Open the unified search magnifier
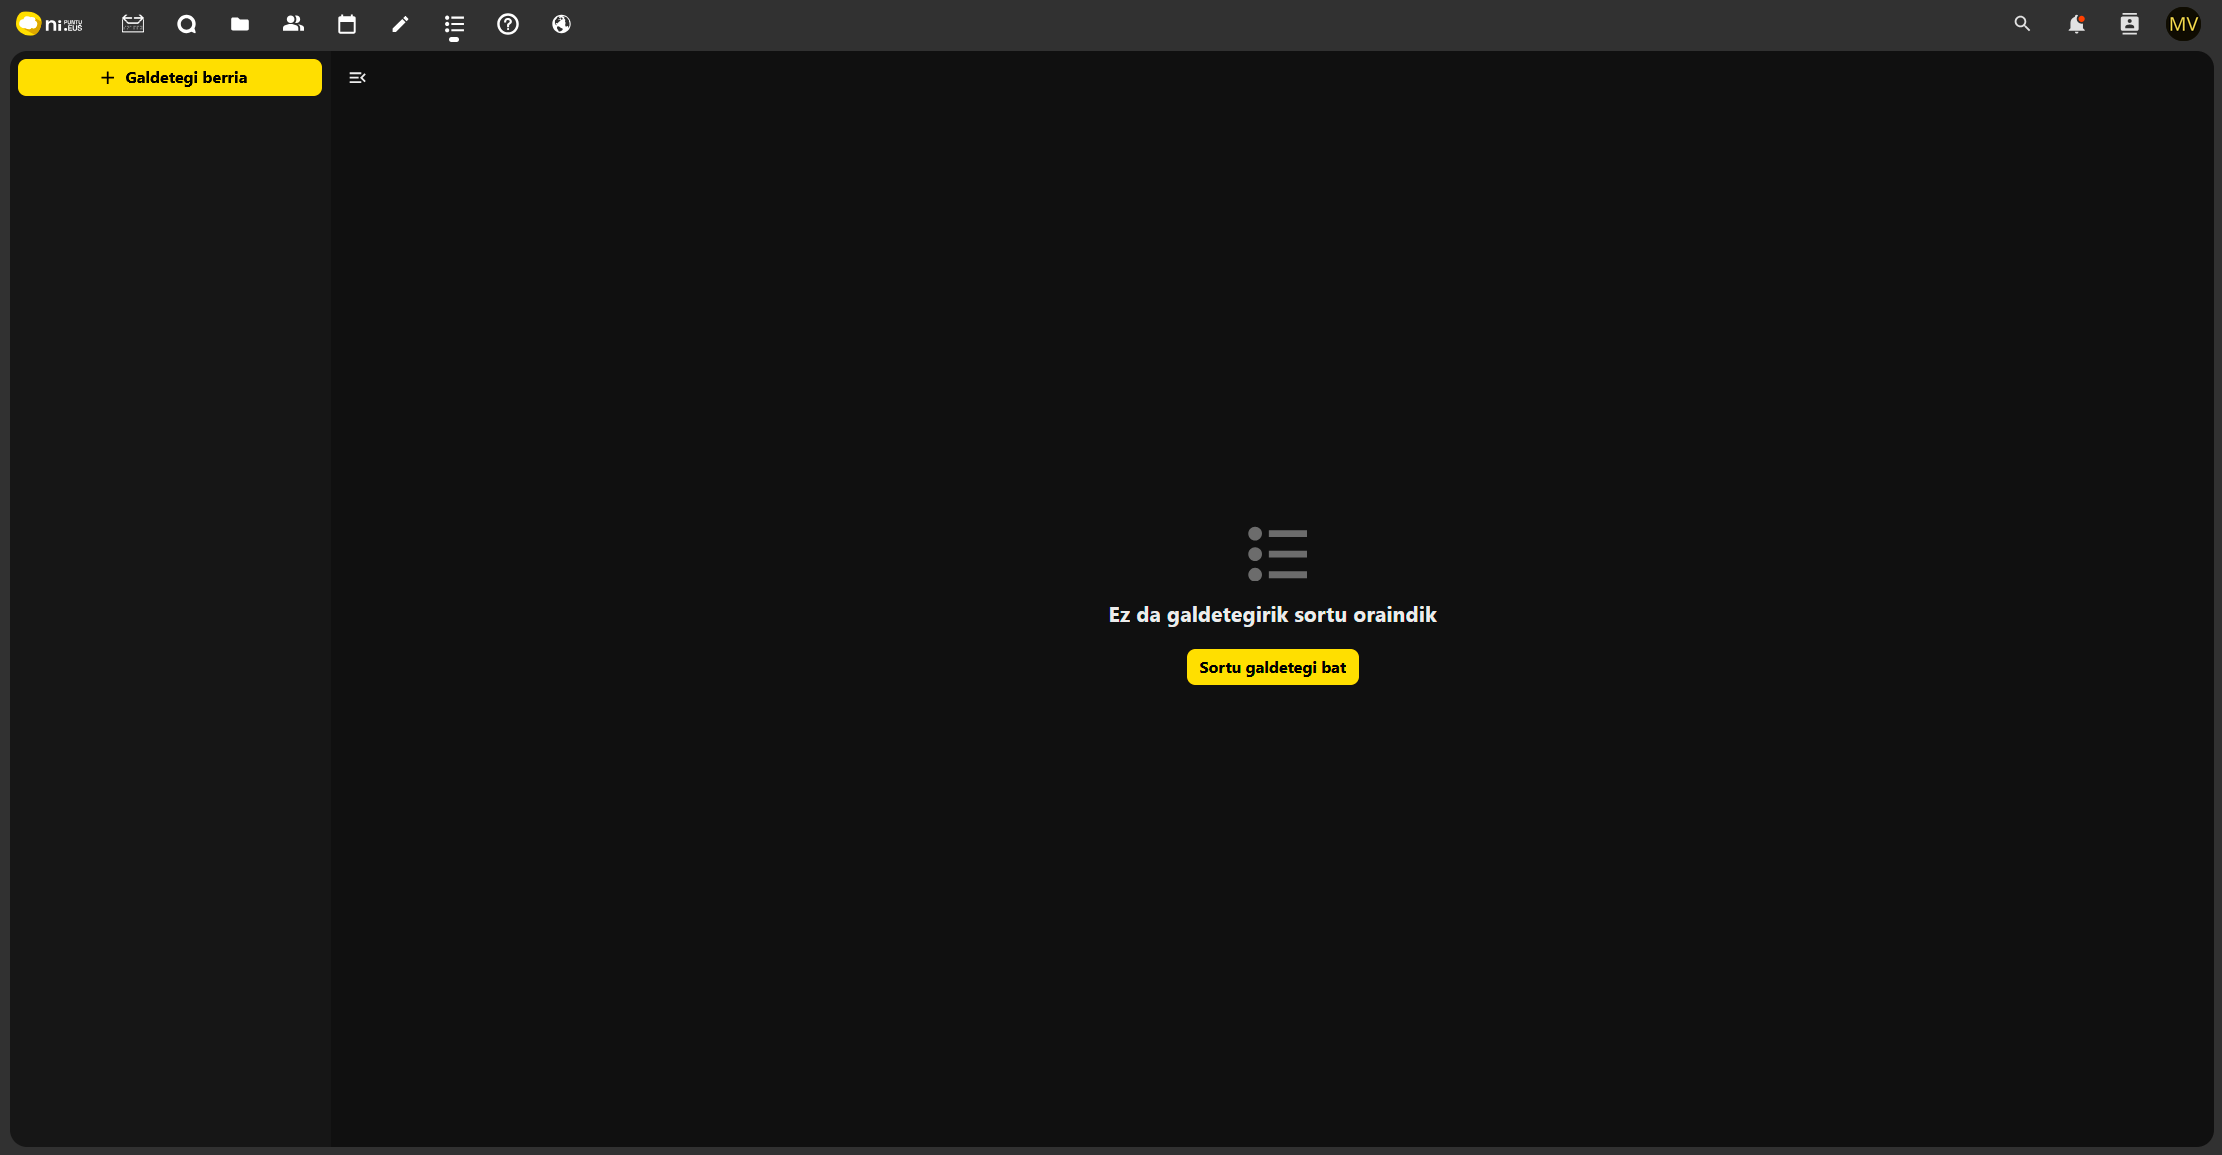Screen dimensions: 2222x1155 pyautogui.click(x=2022, y=24)
